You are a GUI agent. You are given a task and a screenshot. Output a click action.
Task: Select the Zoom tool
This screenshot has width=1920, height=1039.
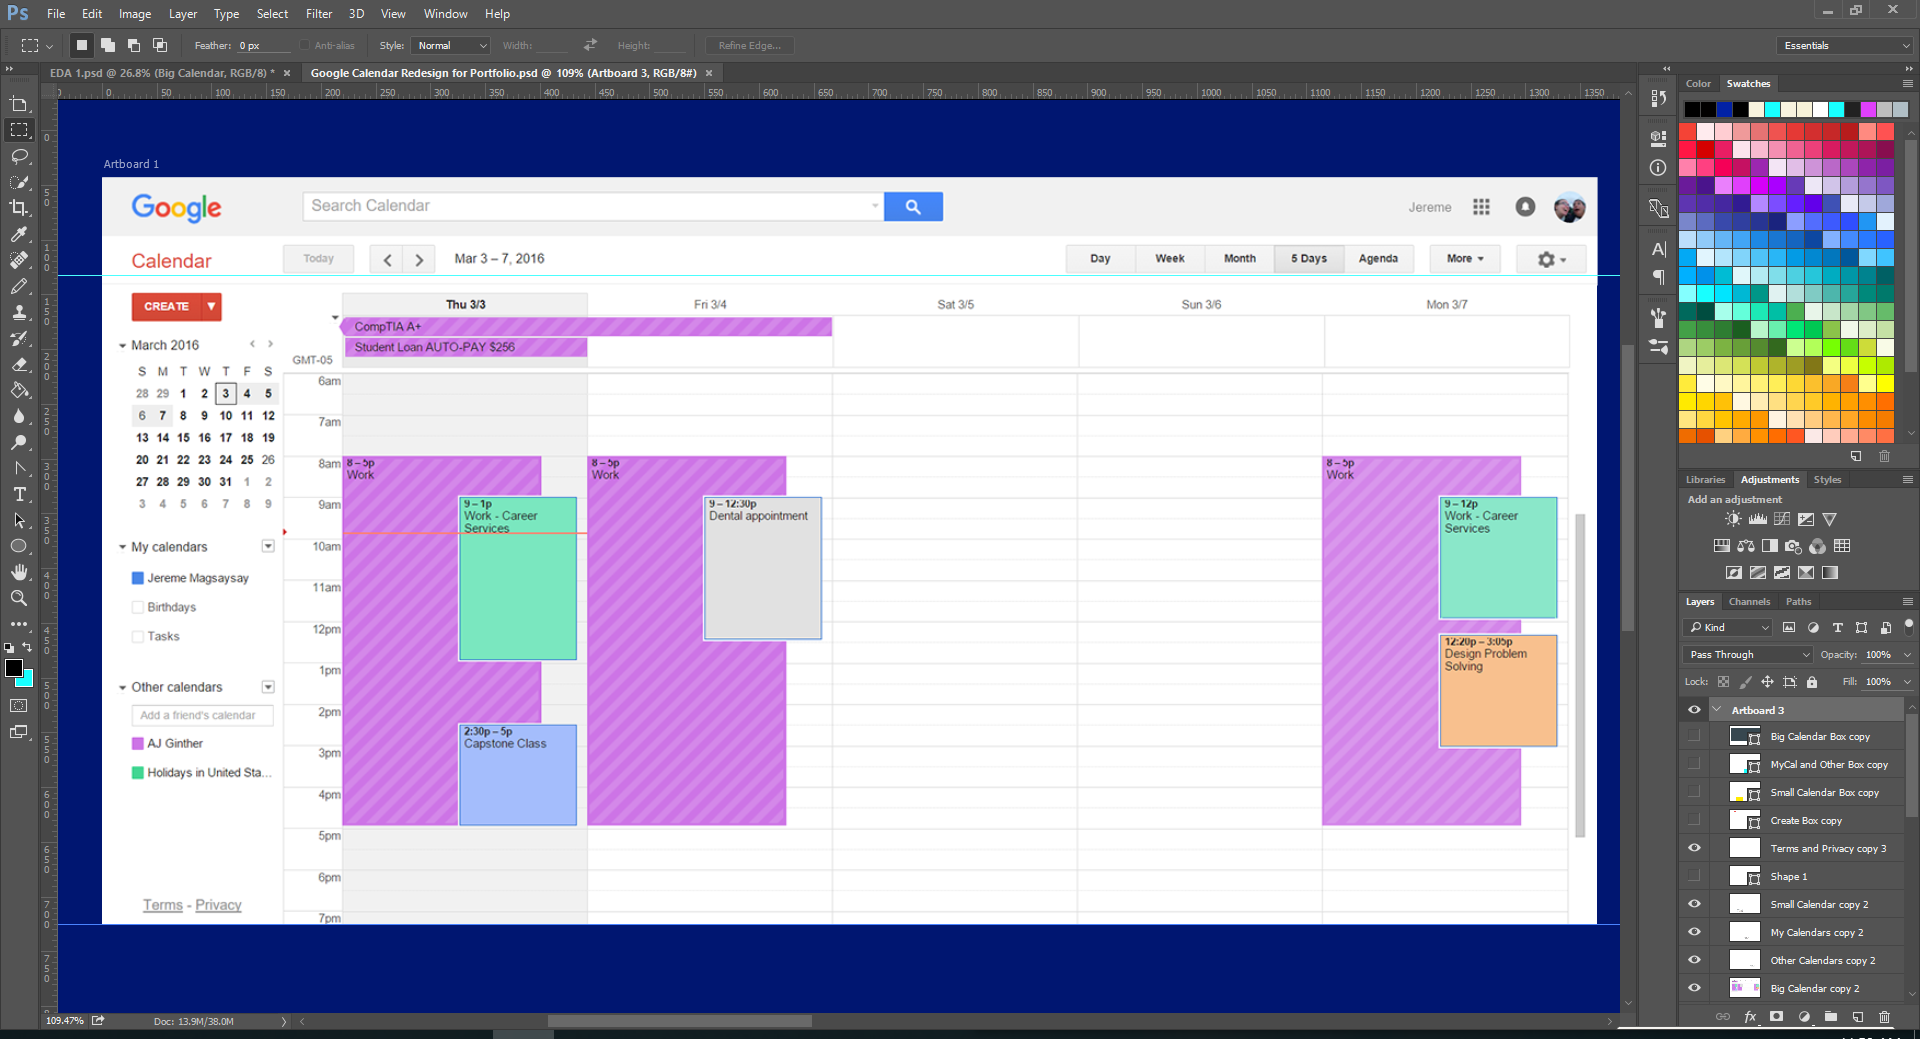[x=19, y=598]
